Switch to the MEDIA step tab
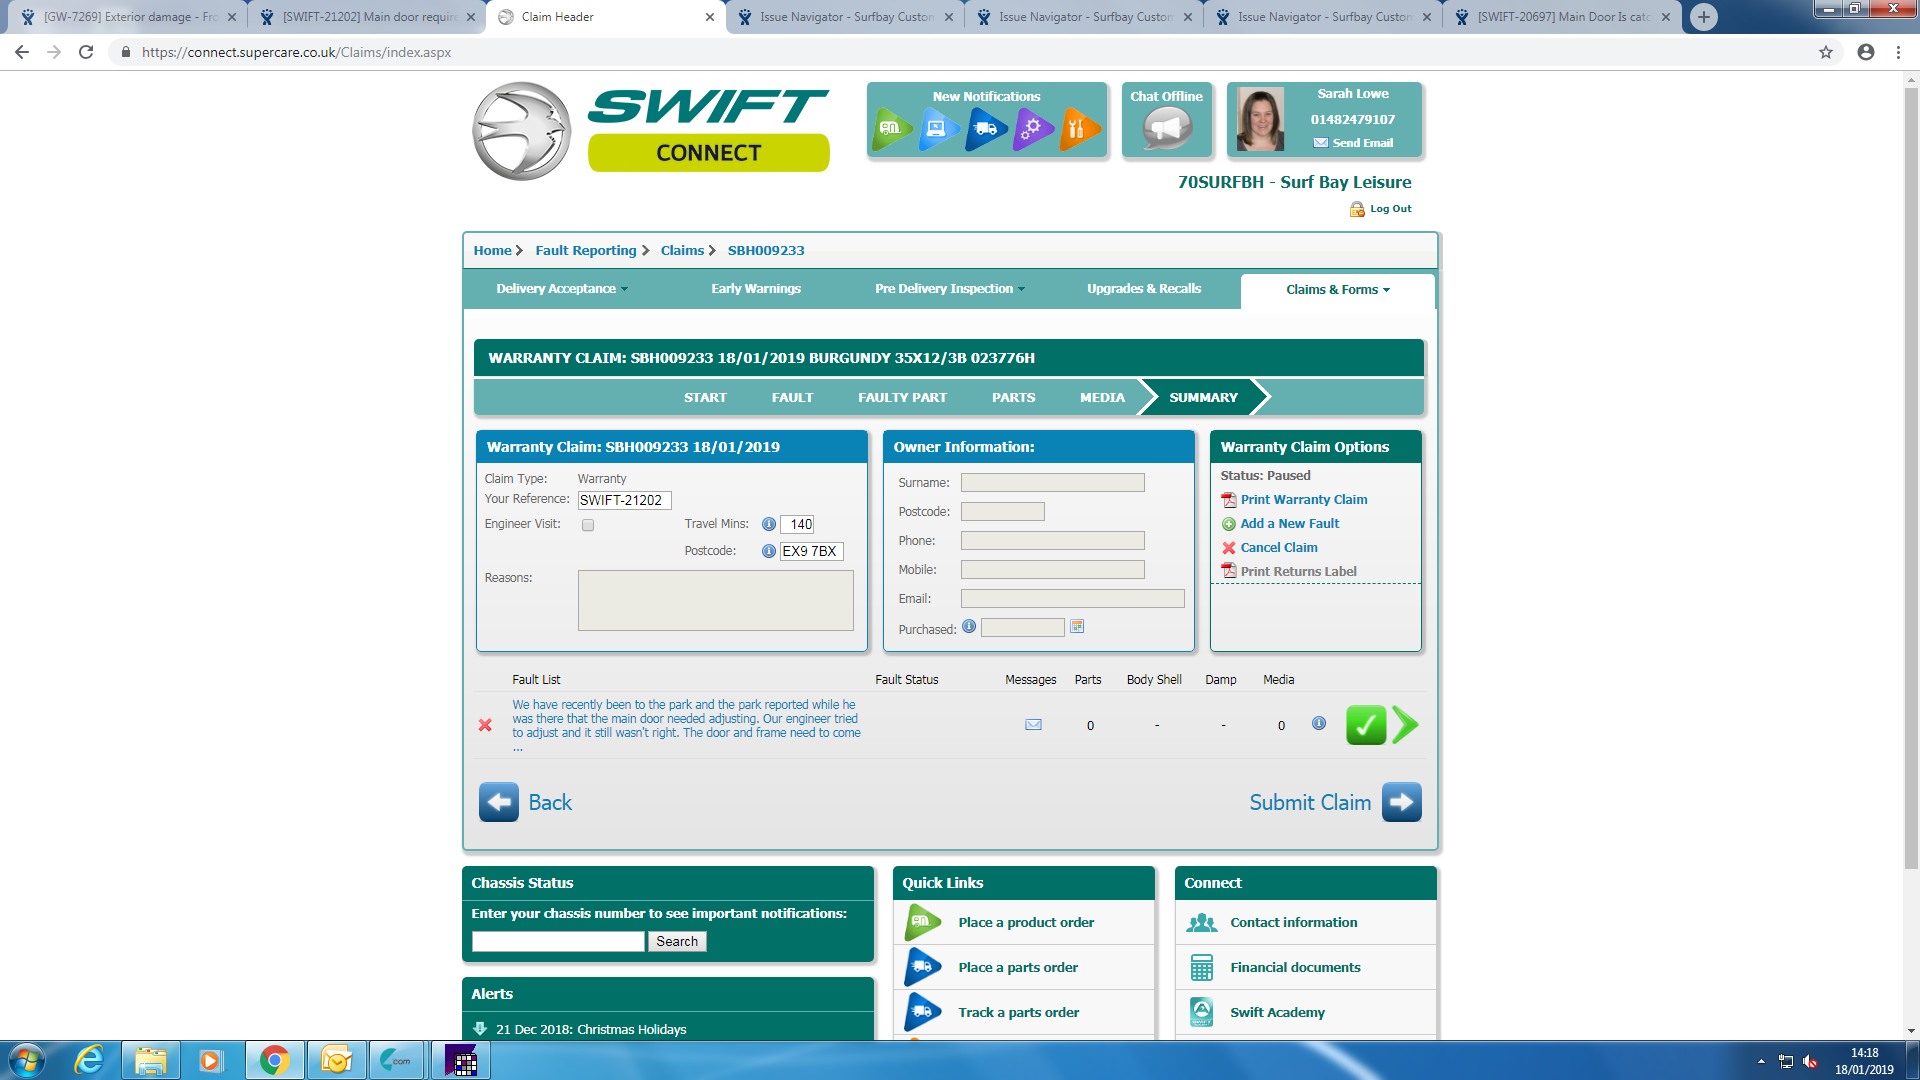 (1102, 398)
